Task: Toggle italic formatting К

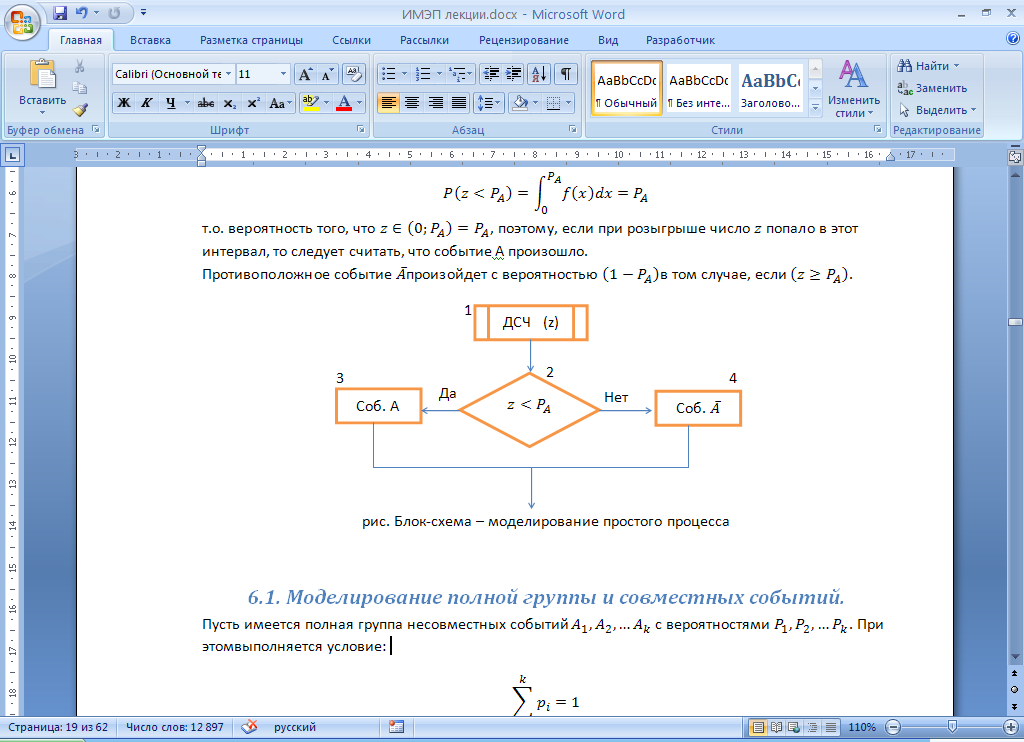Action: tap(147, 103)
